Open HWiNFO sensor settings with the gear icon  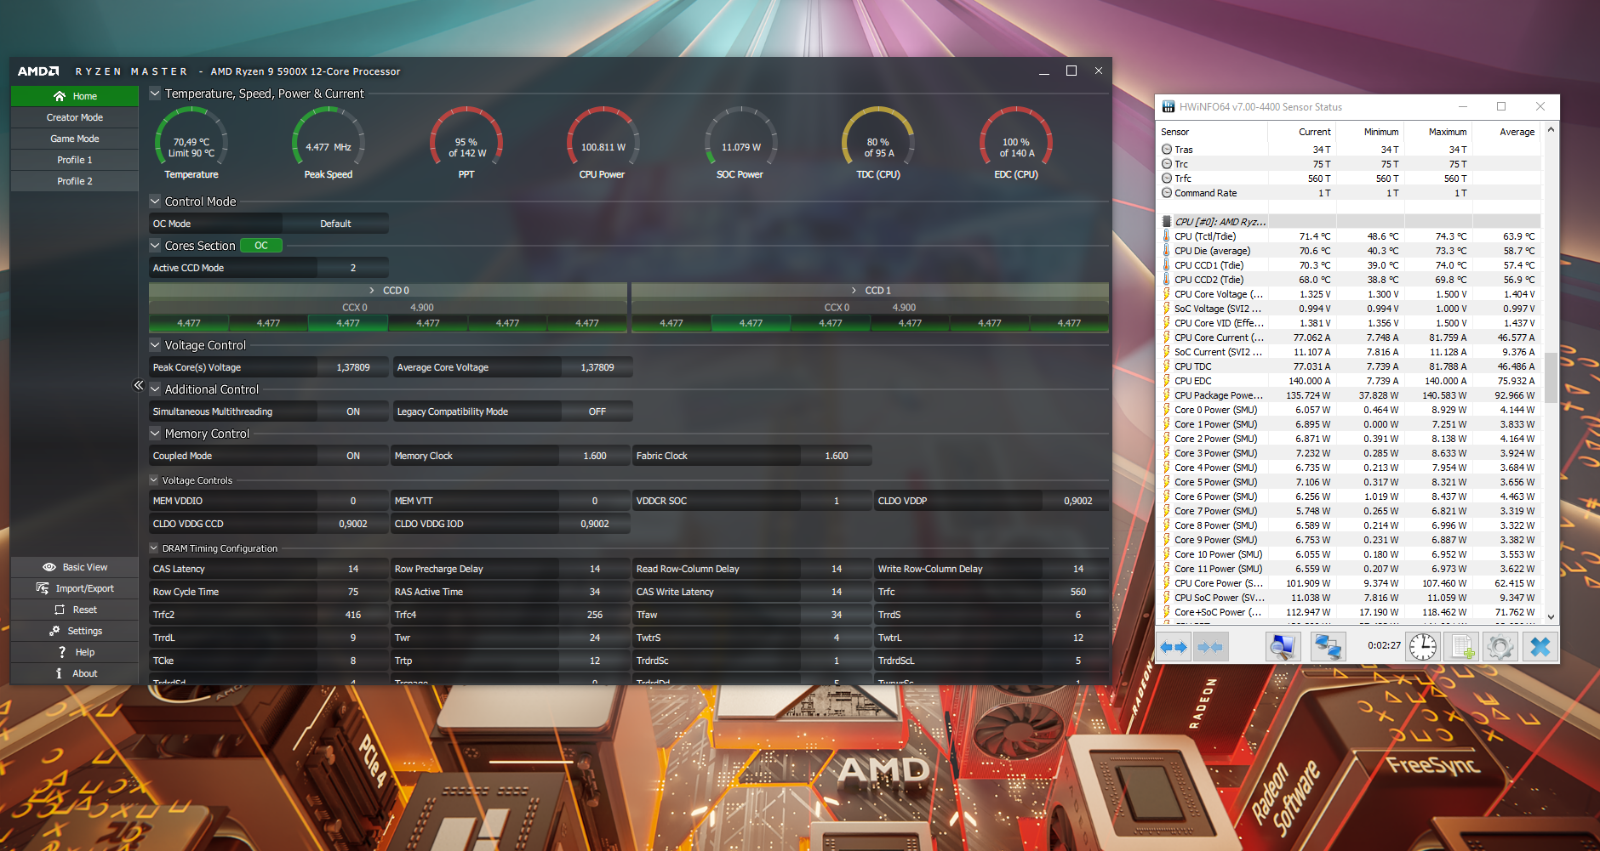click(1499, 647)
